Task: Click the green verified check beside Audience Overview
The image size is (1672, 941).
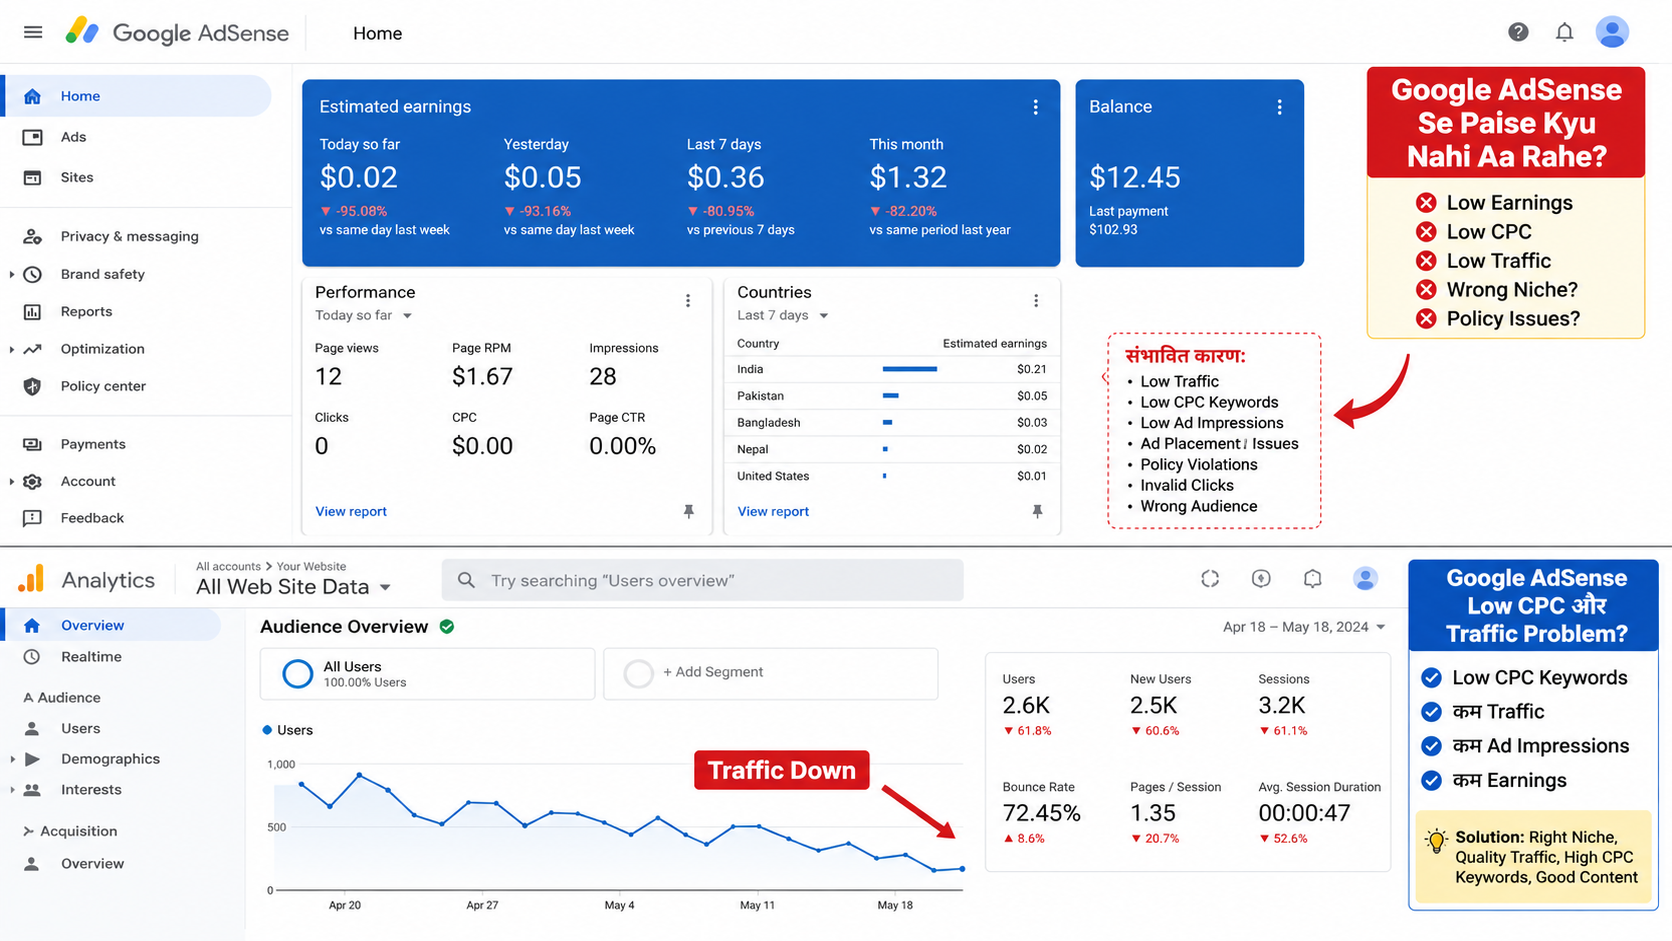Action: coord(447,627)
